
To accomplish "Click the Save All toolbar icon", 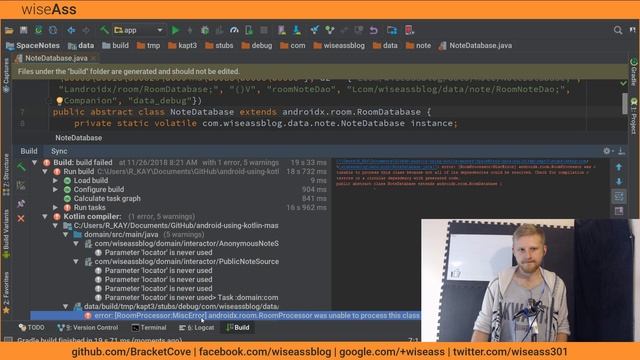I will pos(24,30).
